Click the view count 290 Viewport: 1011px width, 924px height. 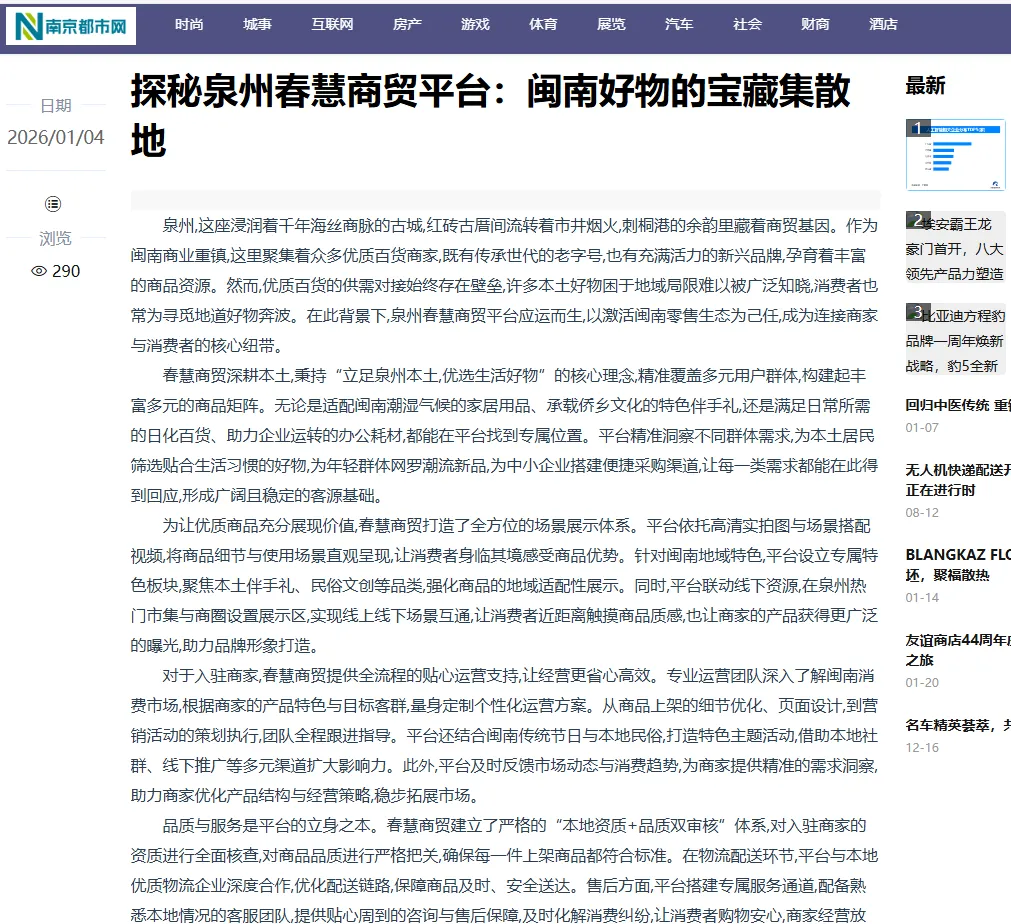point(66,271)
